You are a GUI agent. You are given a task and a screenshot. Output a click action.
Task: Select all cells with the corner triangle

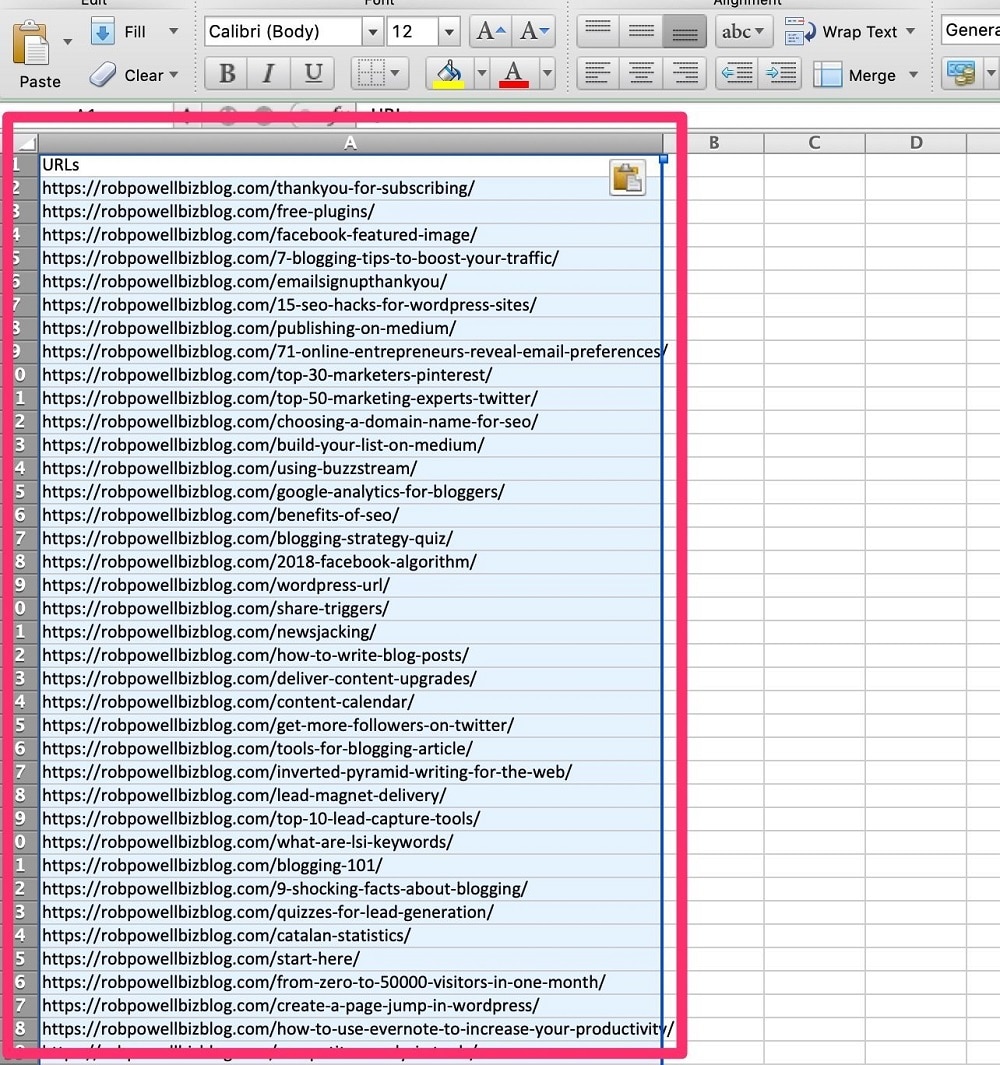[26, 143]
